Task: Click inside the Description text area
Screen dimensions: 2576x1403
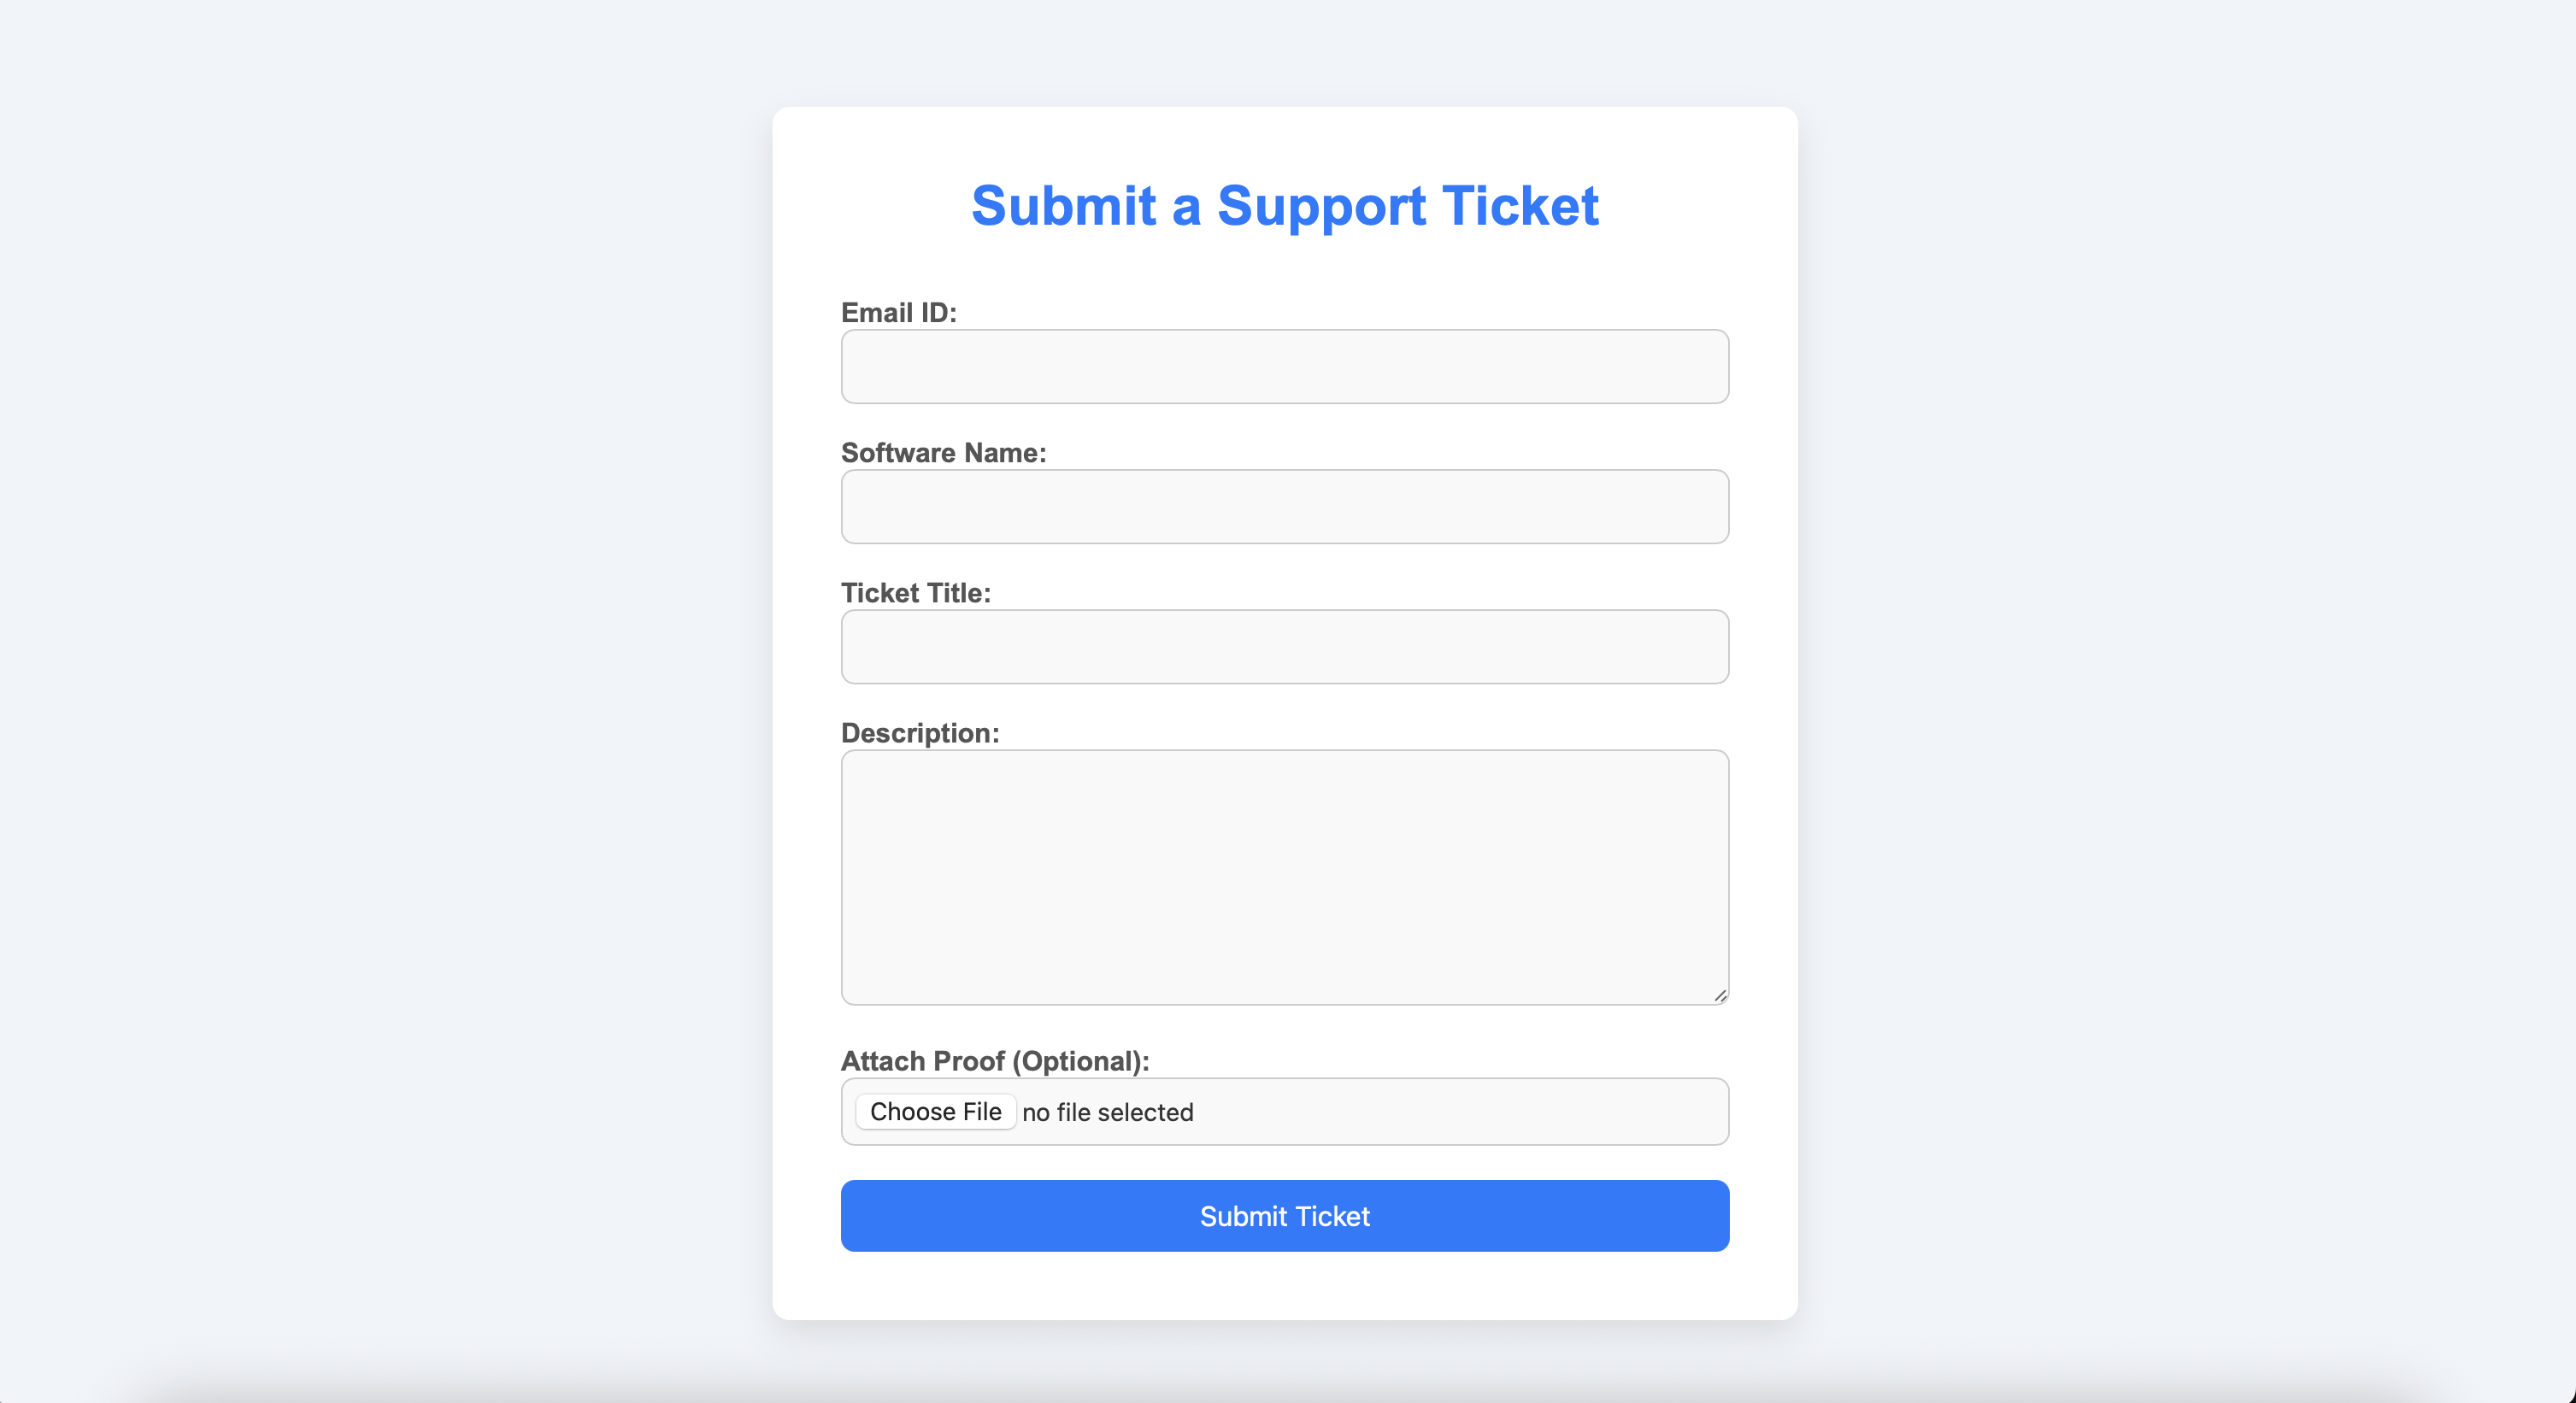Action: (1284, 876)
